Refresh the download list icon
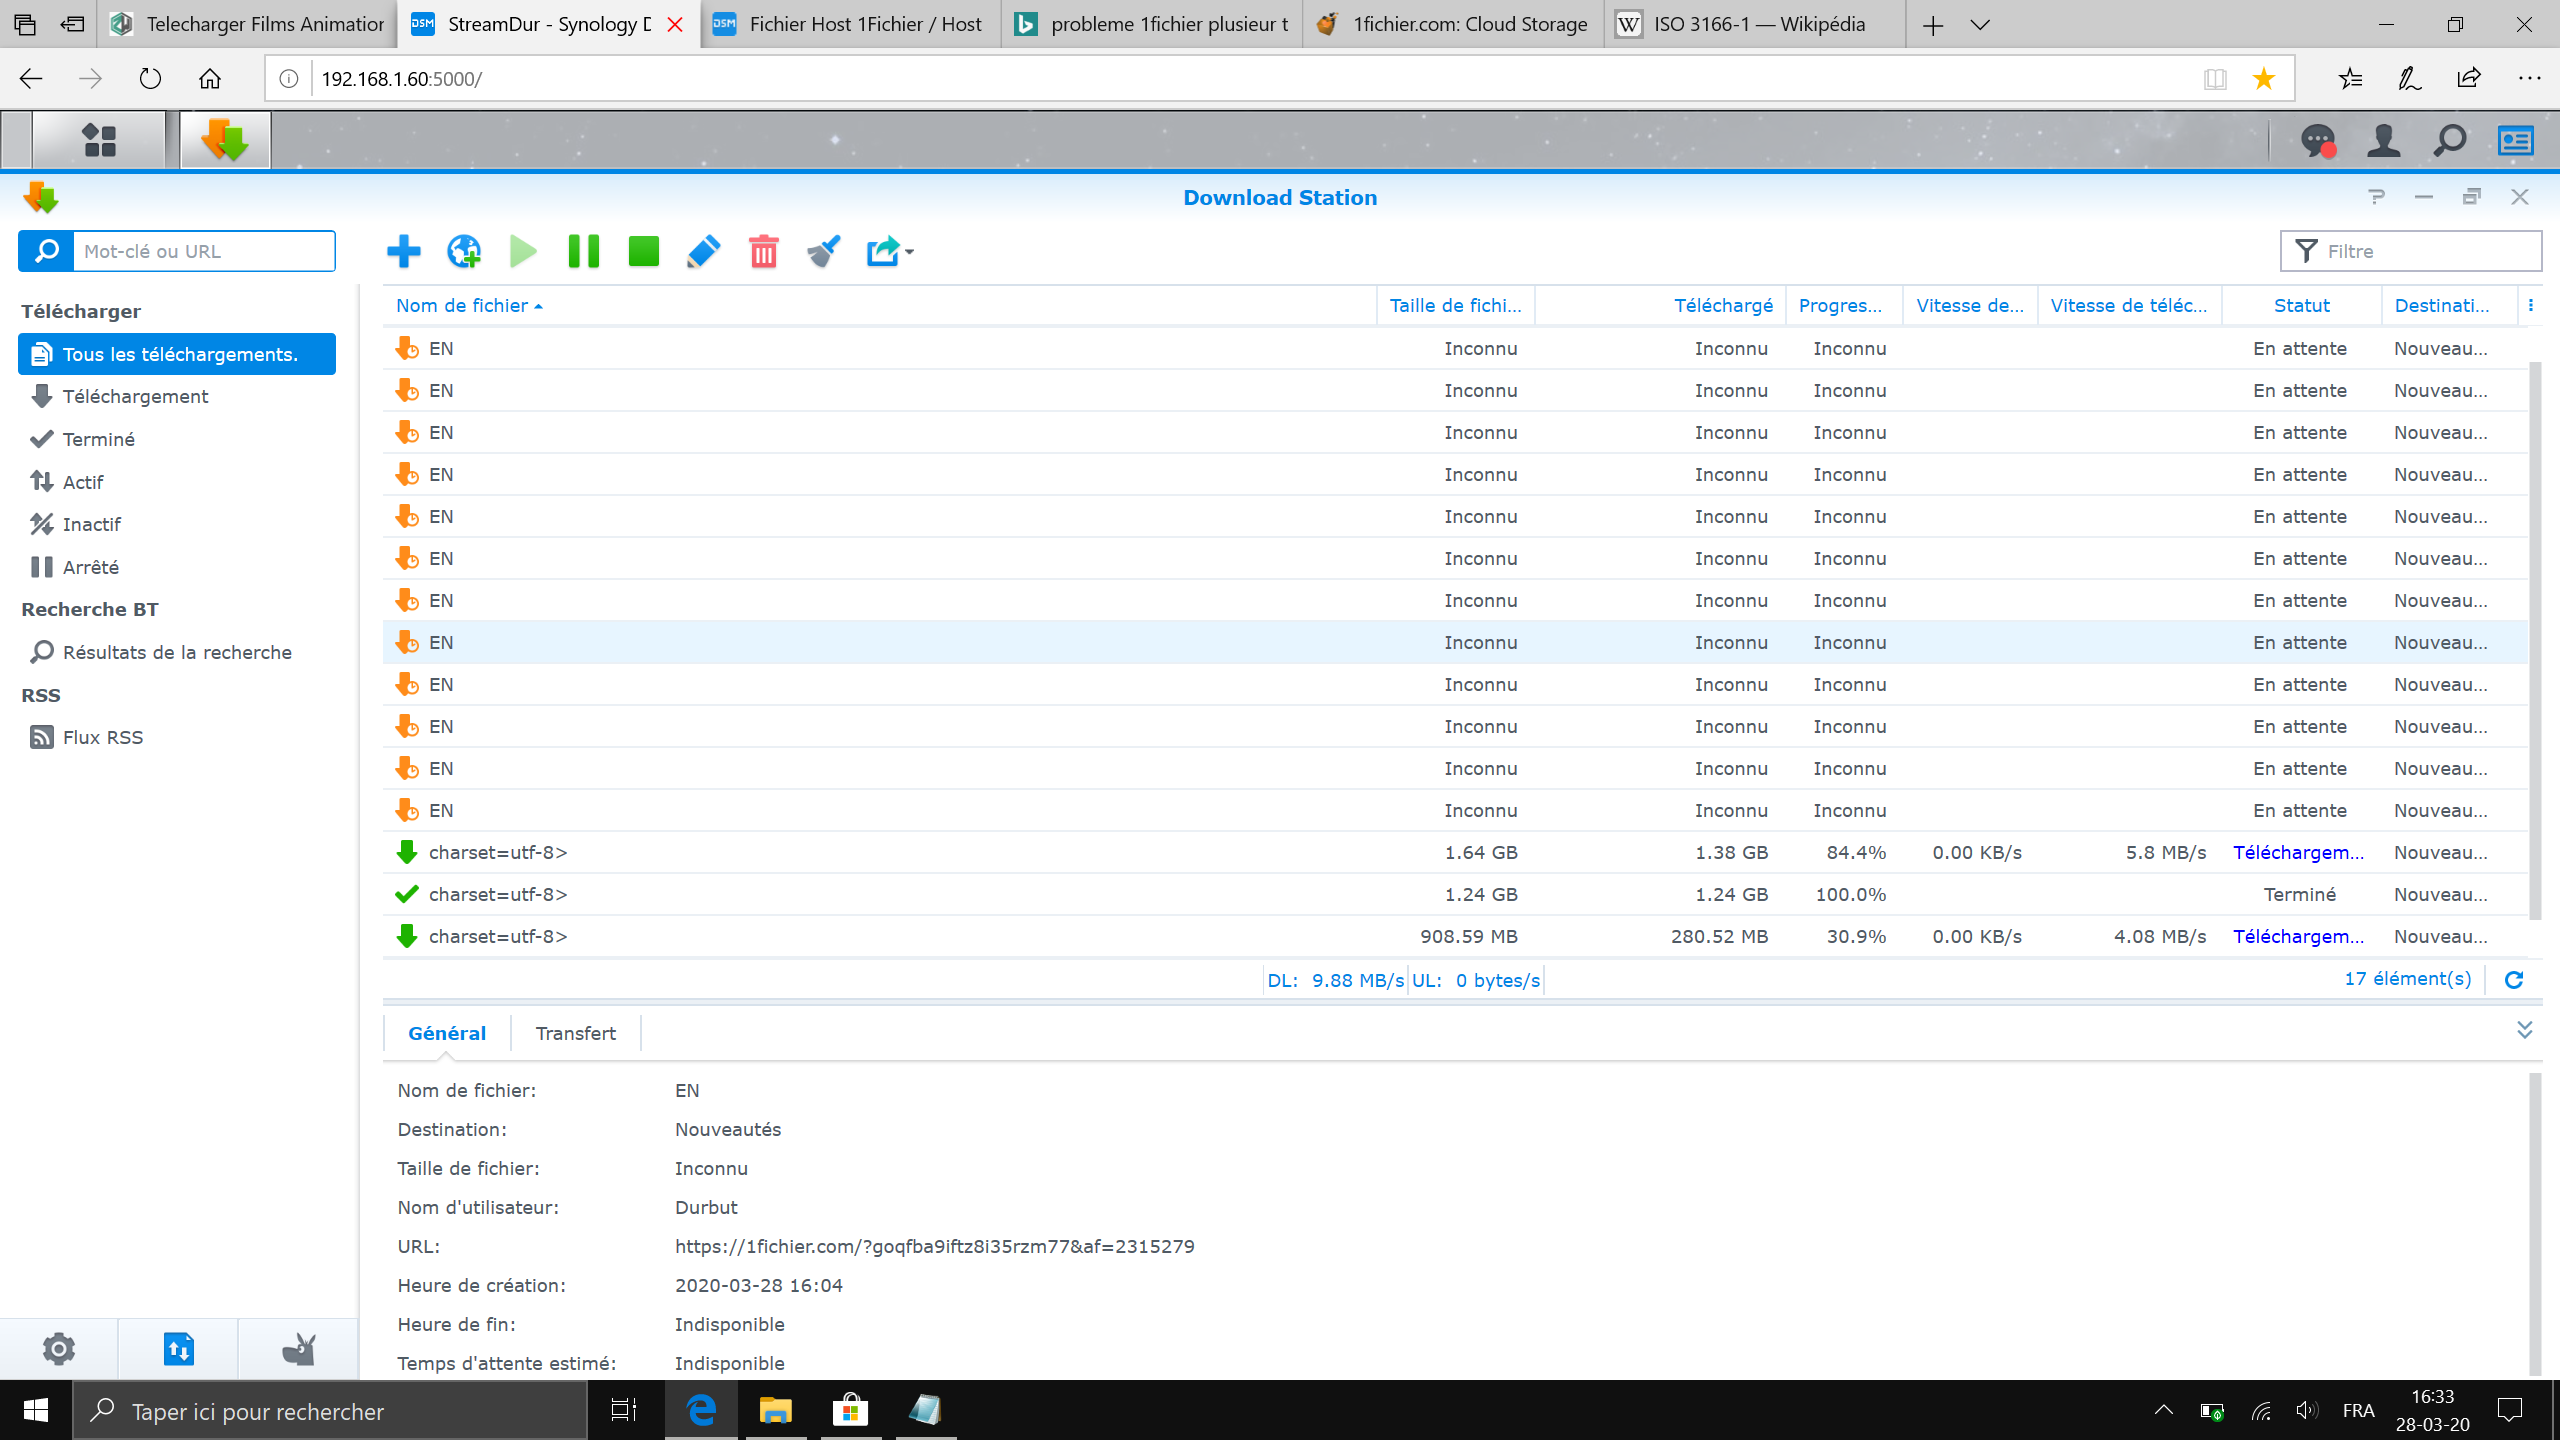Viewport: 2560px width, 1440px height. coord(2514,980)
